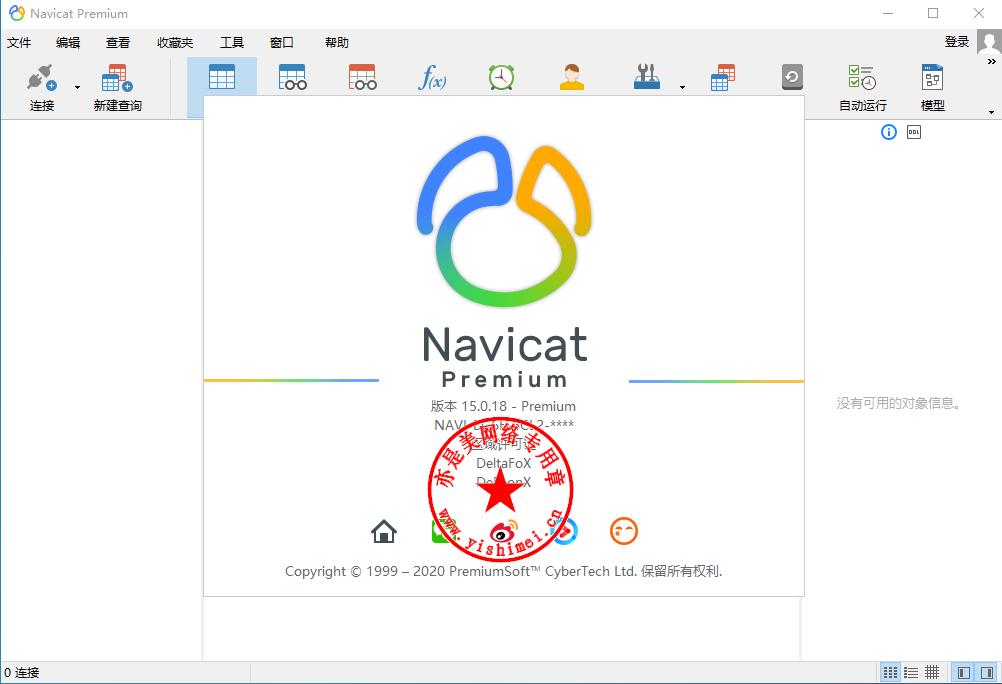Open the 编辑 menu
This screenshot has width=1002, height=684.
68,43
